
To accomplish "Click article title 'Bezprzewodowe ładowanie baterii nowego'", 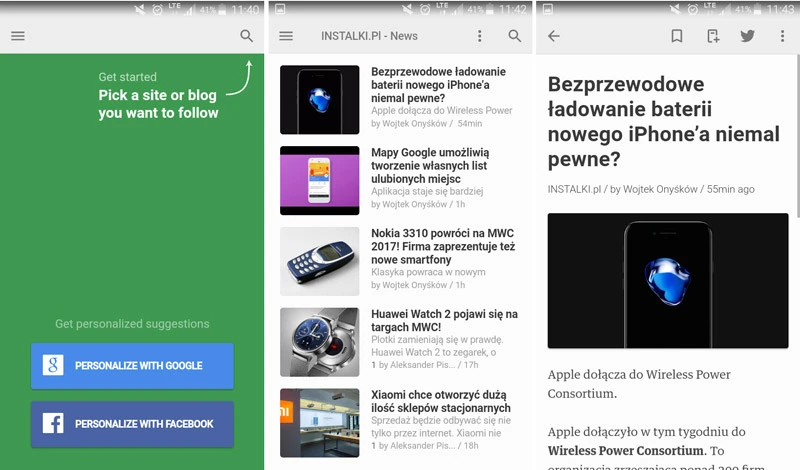I will pyautogui.click(x=663, y=121).
